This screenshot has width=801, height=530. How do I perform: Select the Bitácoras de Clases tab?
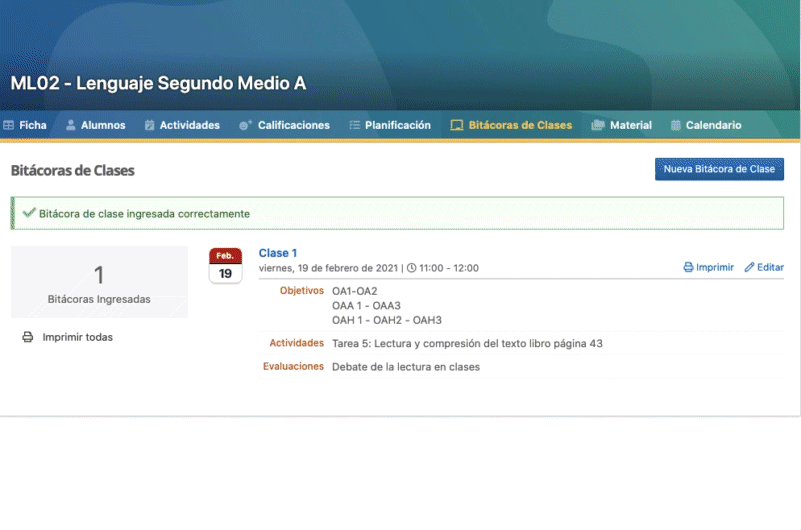point(511,125)
